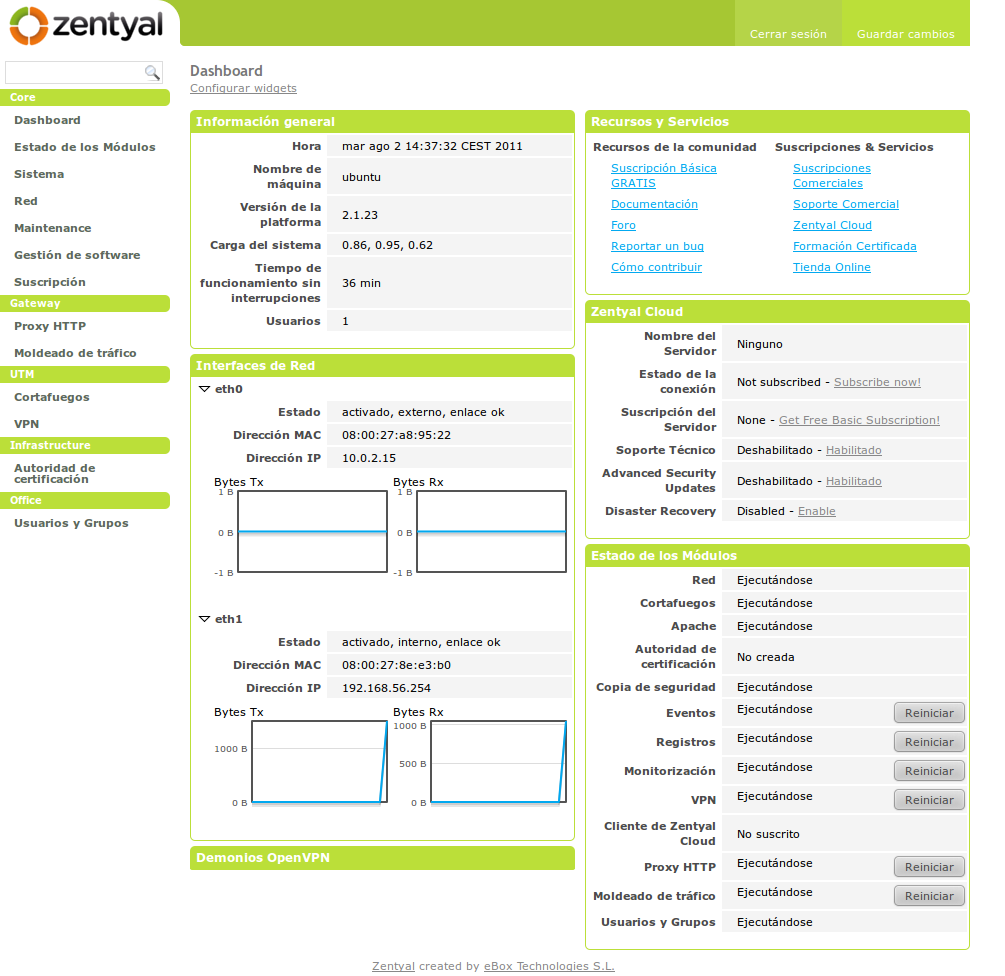Open eBox Technologies S.L. footer link
Image resolution: width=1005 pixels, height=976 pixels.
[x=549, y=966]
